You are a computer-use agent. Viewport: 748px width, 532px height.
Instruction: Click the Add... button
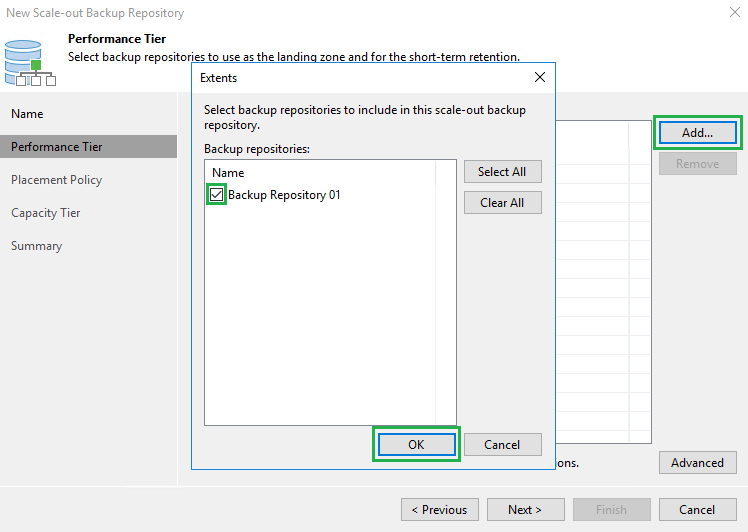(x=697, y=133)
